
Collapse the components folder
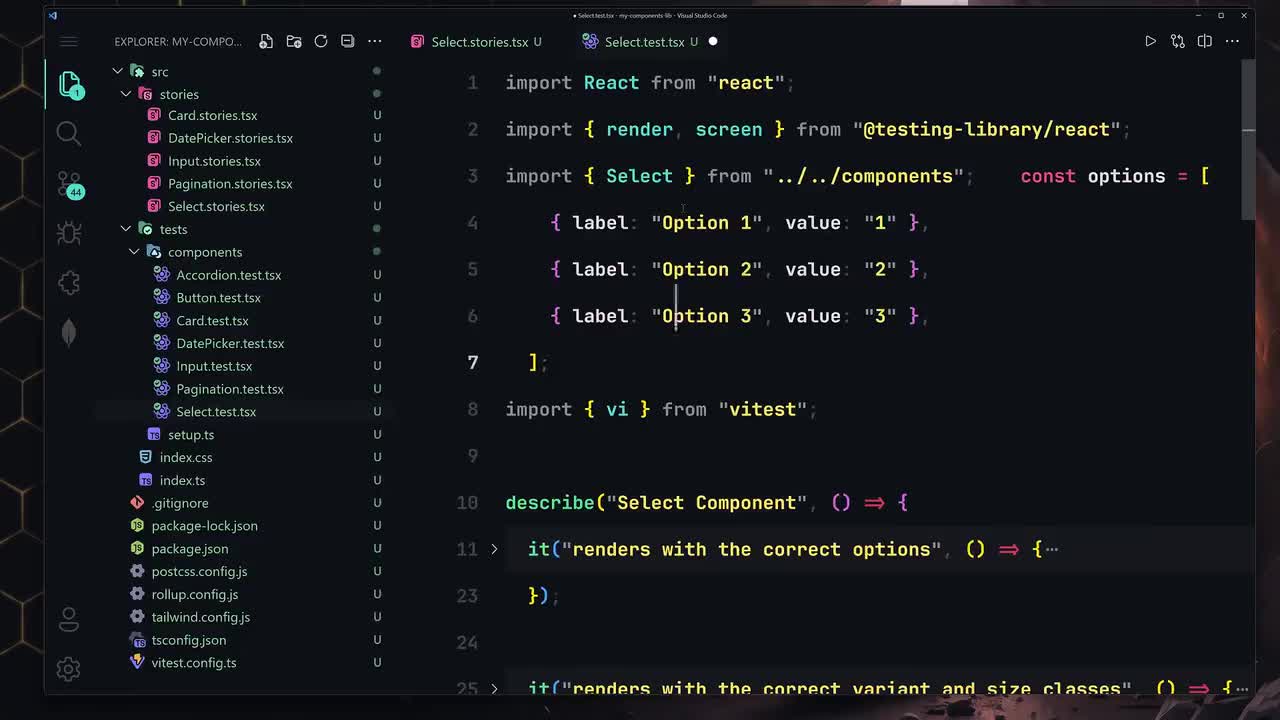coord(134,252)
